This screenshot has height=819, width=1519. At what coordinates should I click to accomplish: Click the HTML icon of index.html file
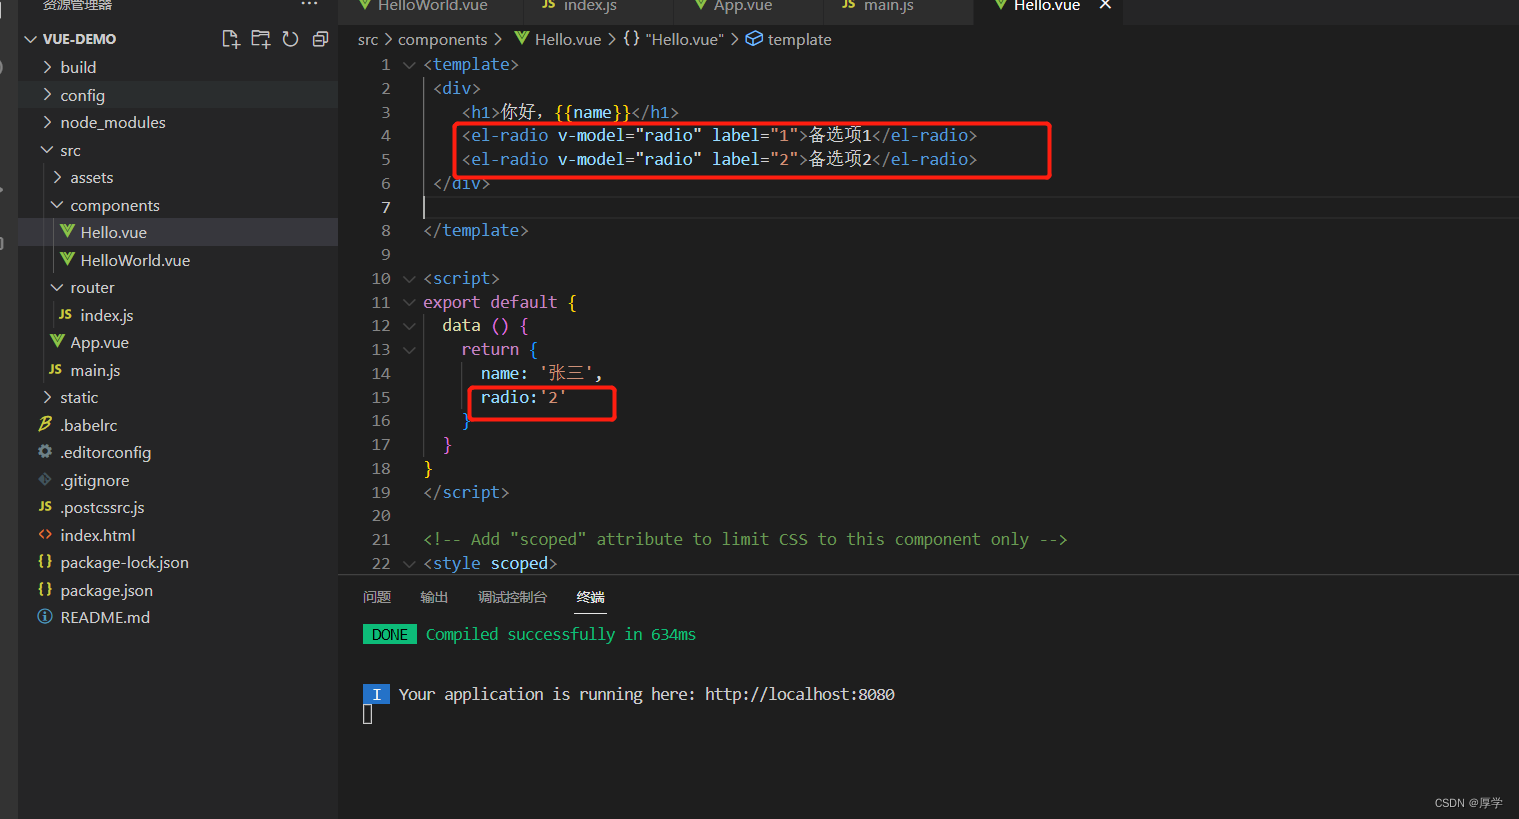coord(45,534)
